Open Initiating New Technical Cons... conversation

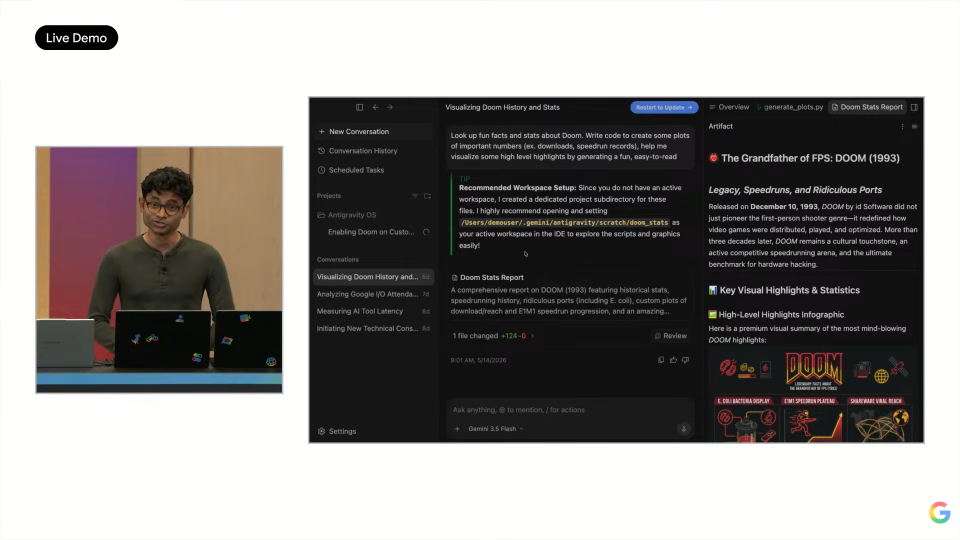pyautogui.click(x=374, y=328)
